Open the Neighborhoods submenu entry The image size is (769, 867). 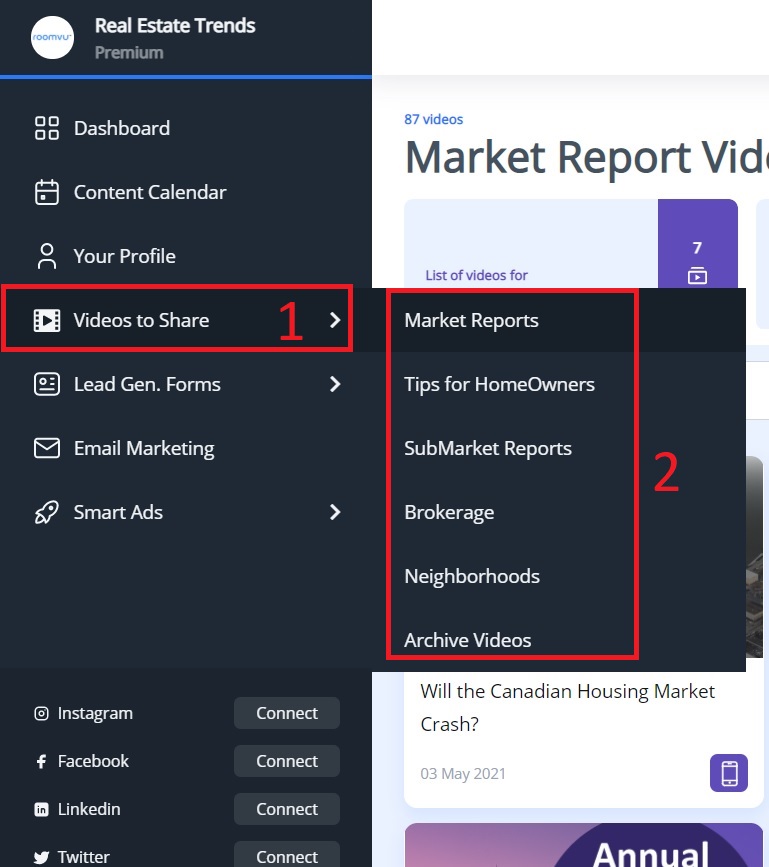pyautogui.click(x=472, y=576)
